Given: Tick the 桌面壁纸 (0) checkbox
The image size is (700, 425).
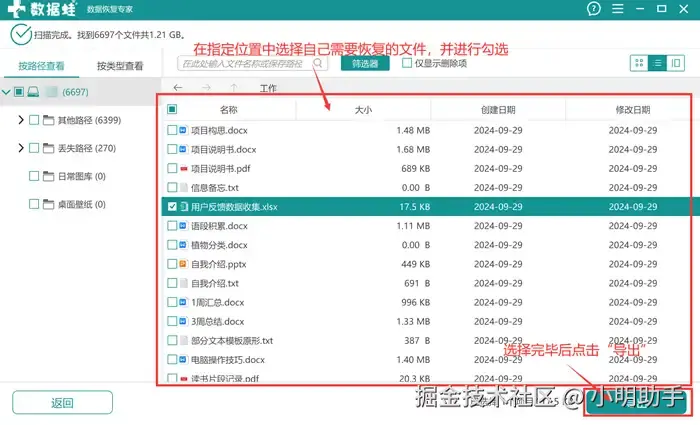Looking at the screenshot, I should tap(34, 204).
